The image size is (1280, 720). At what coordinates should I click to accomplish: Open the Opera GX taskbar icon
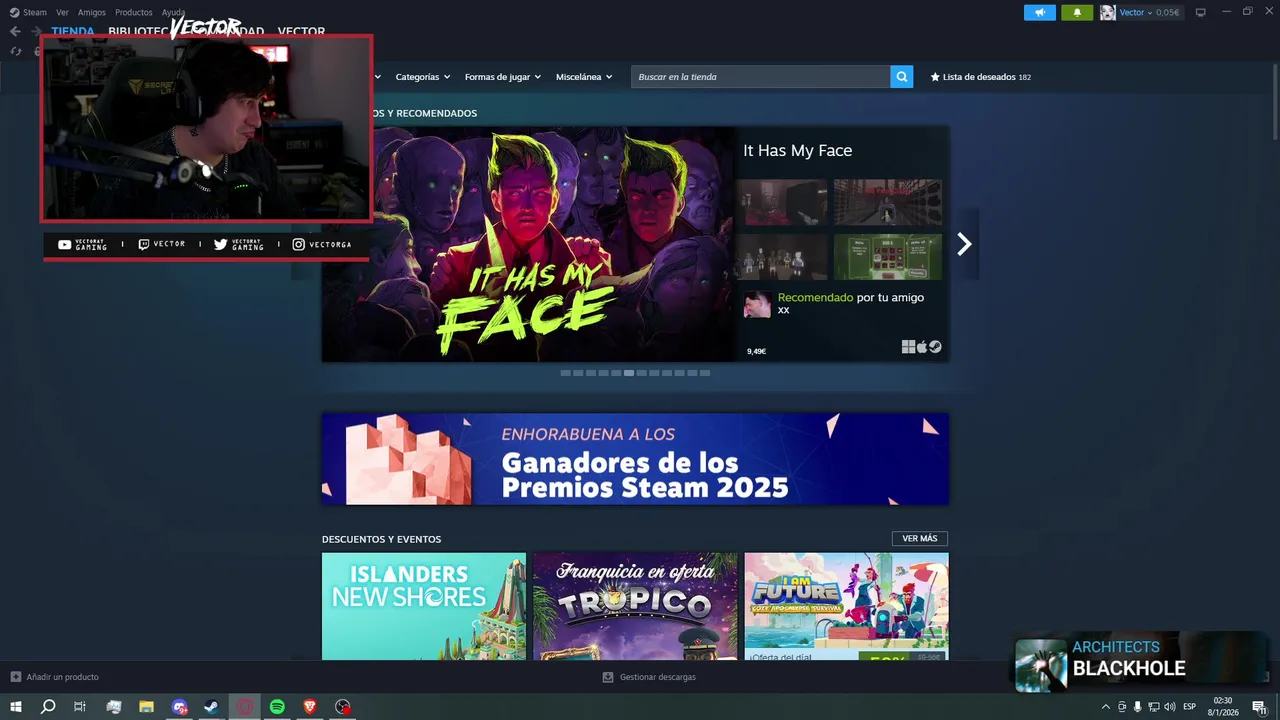tap(245, 707)
